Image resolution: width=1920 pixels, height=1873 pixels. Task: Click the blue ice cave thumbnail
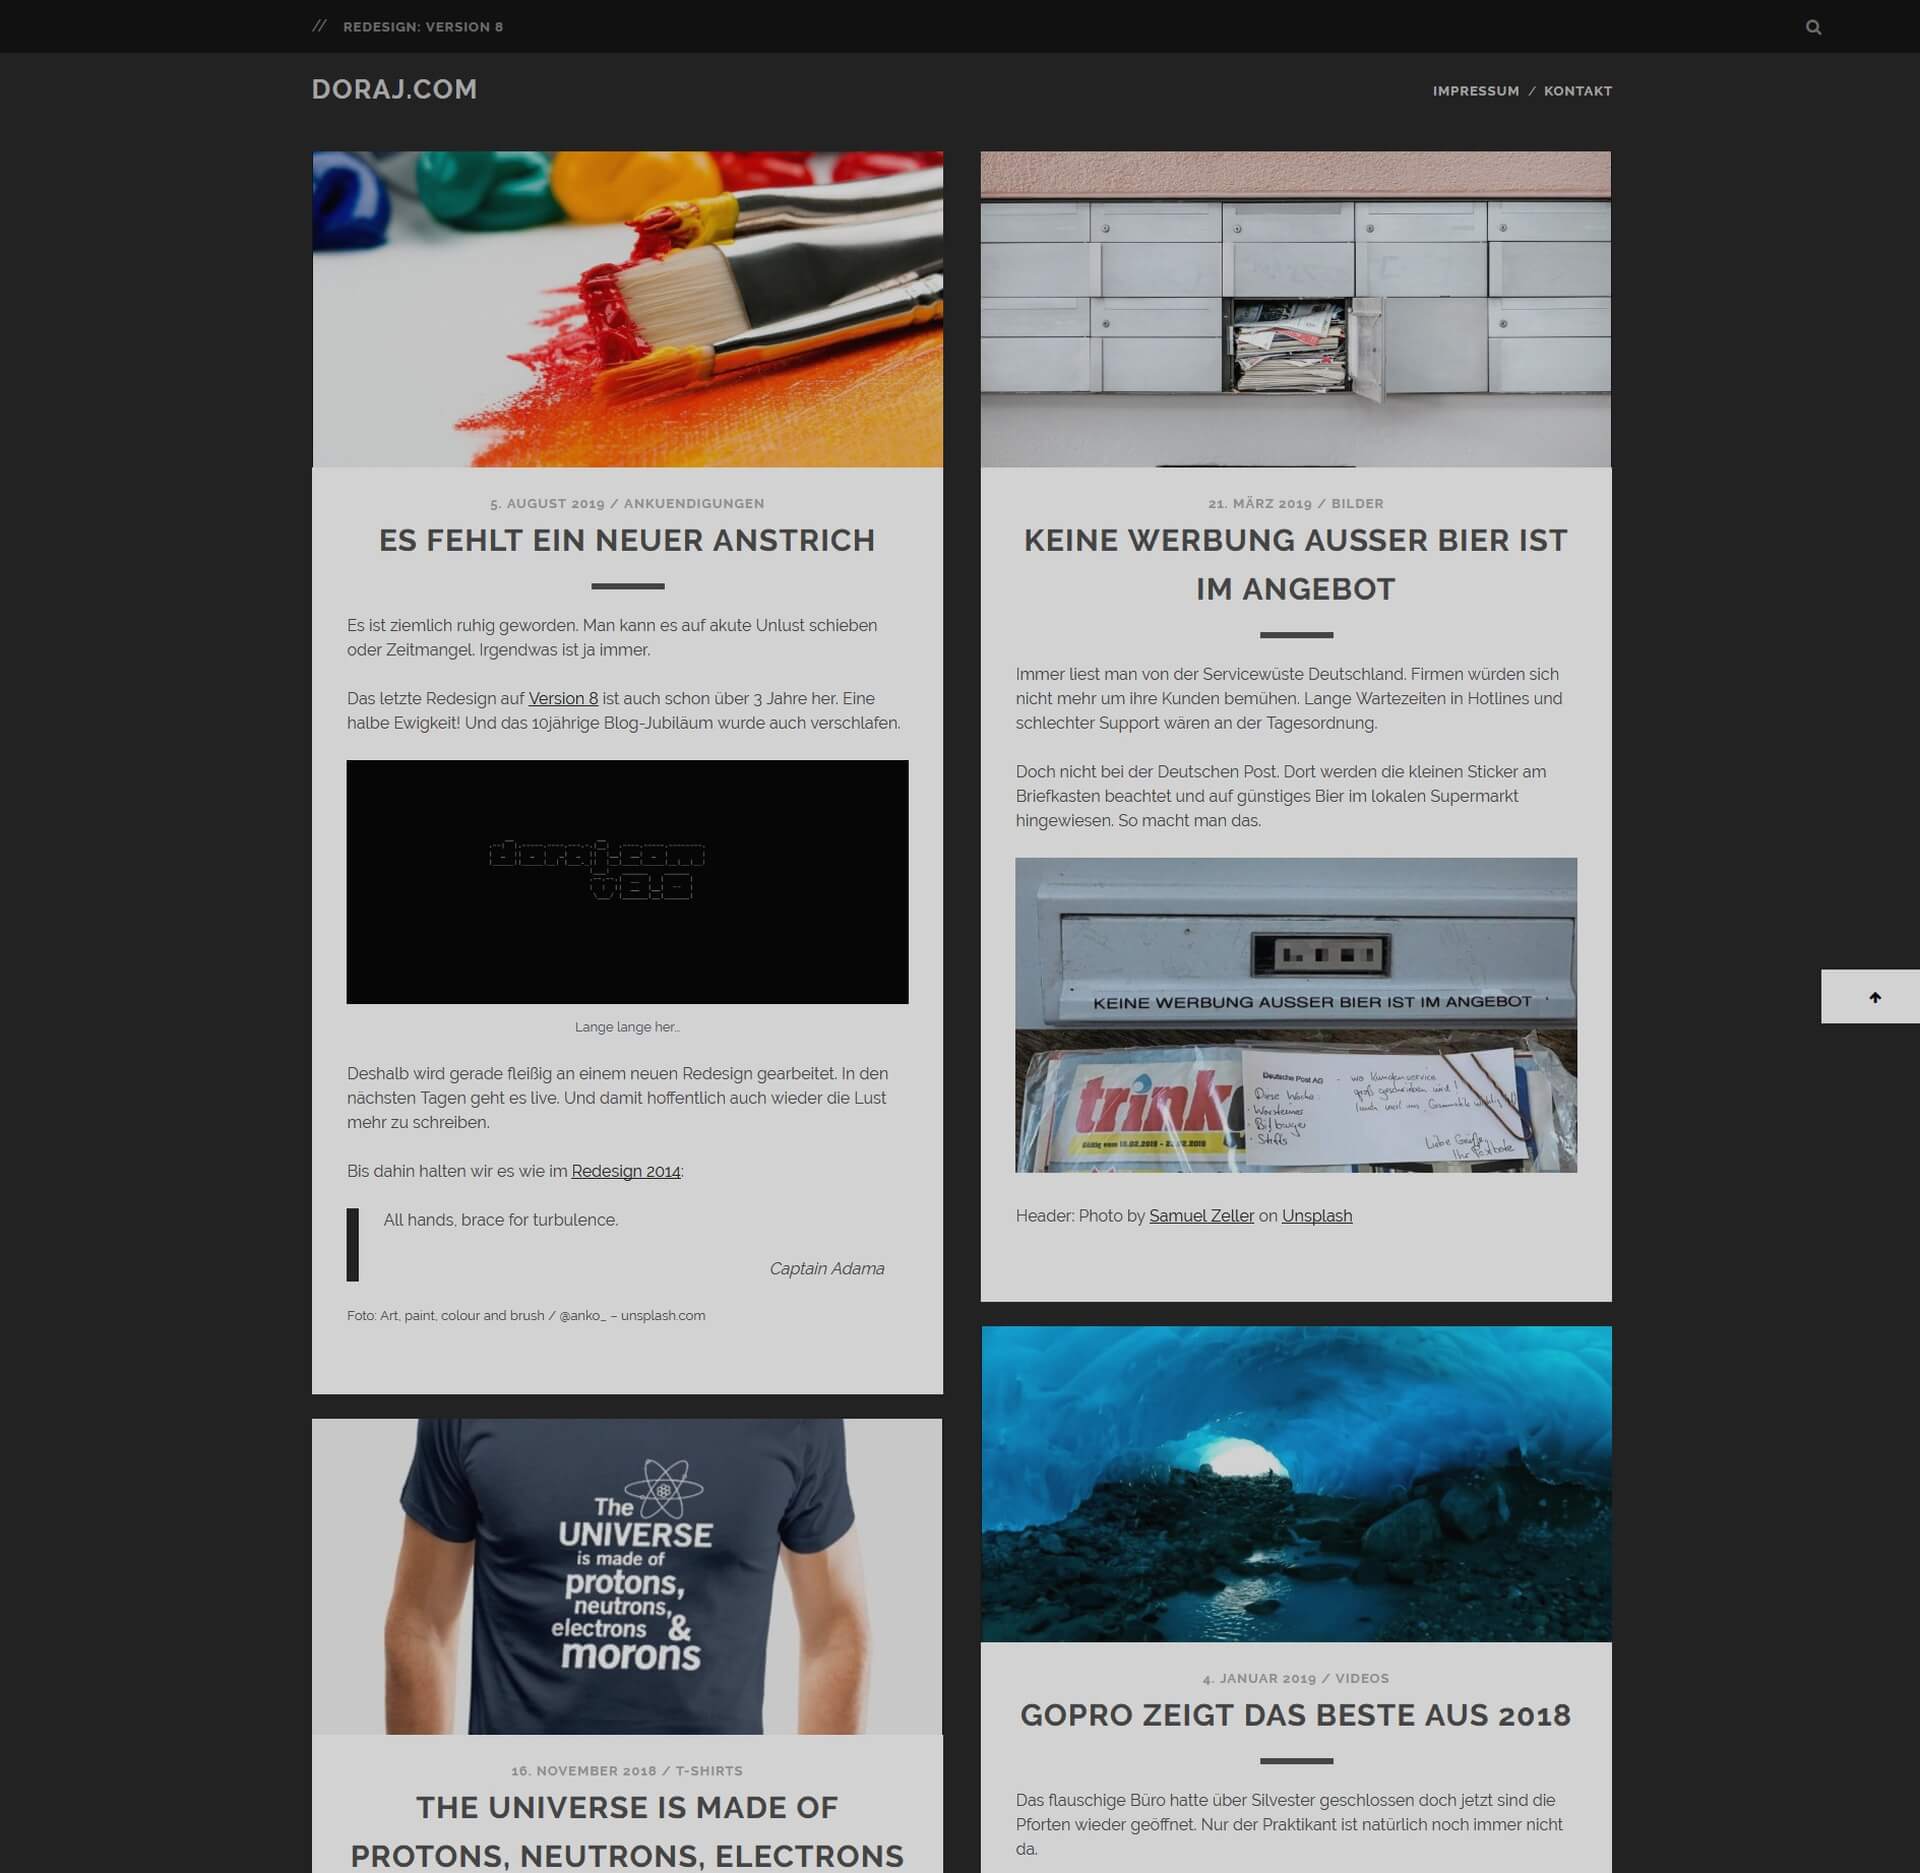[1295, 1484]
